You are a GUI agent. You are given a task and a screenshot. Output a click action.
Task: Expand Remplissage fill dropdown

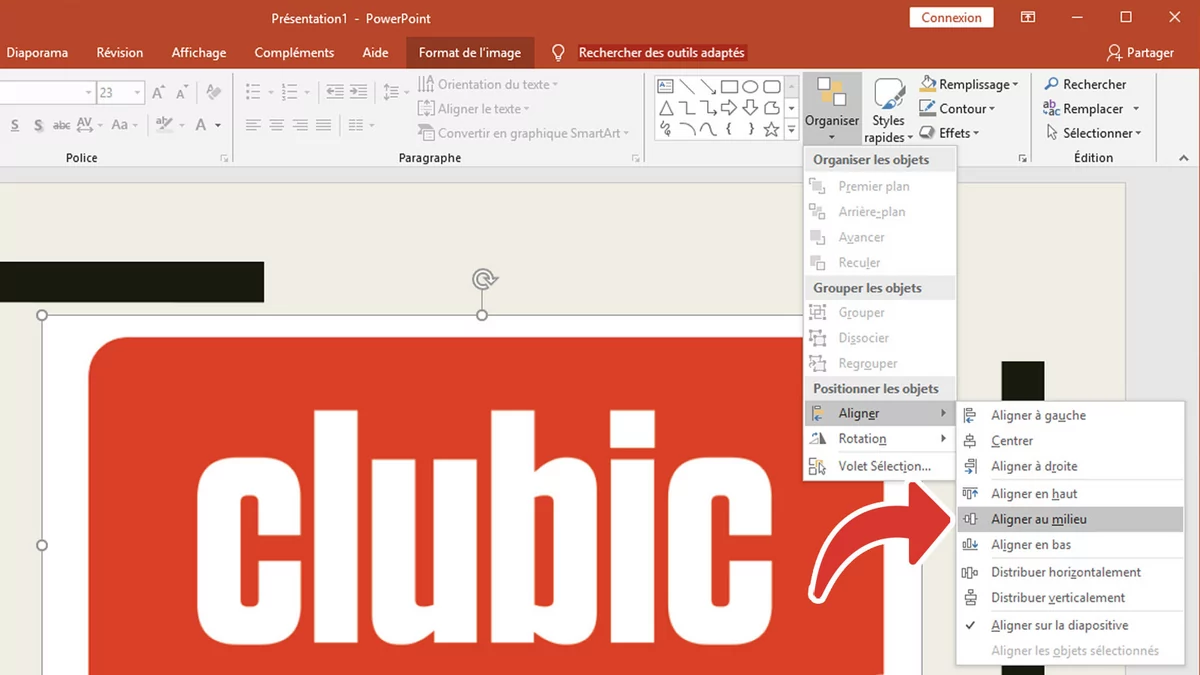(1016, 85)
